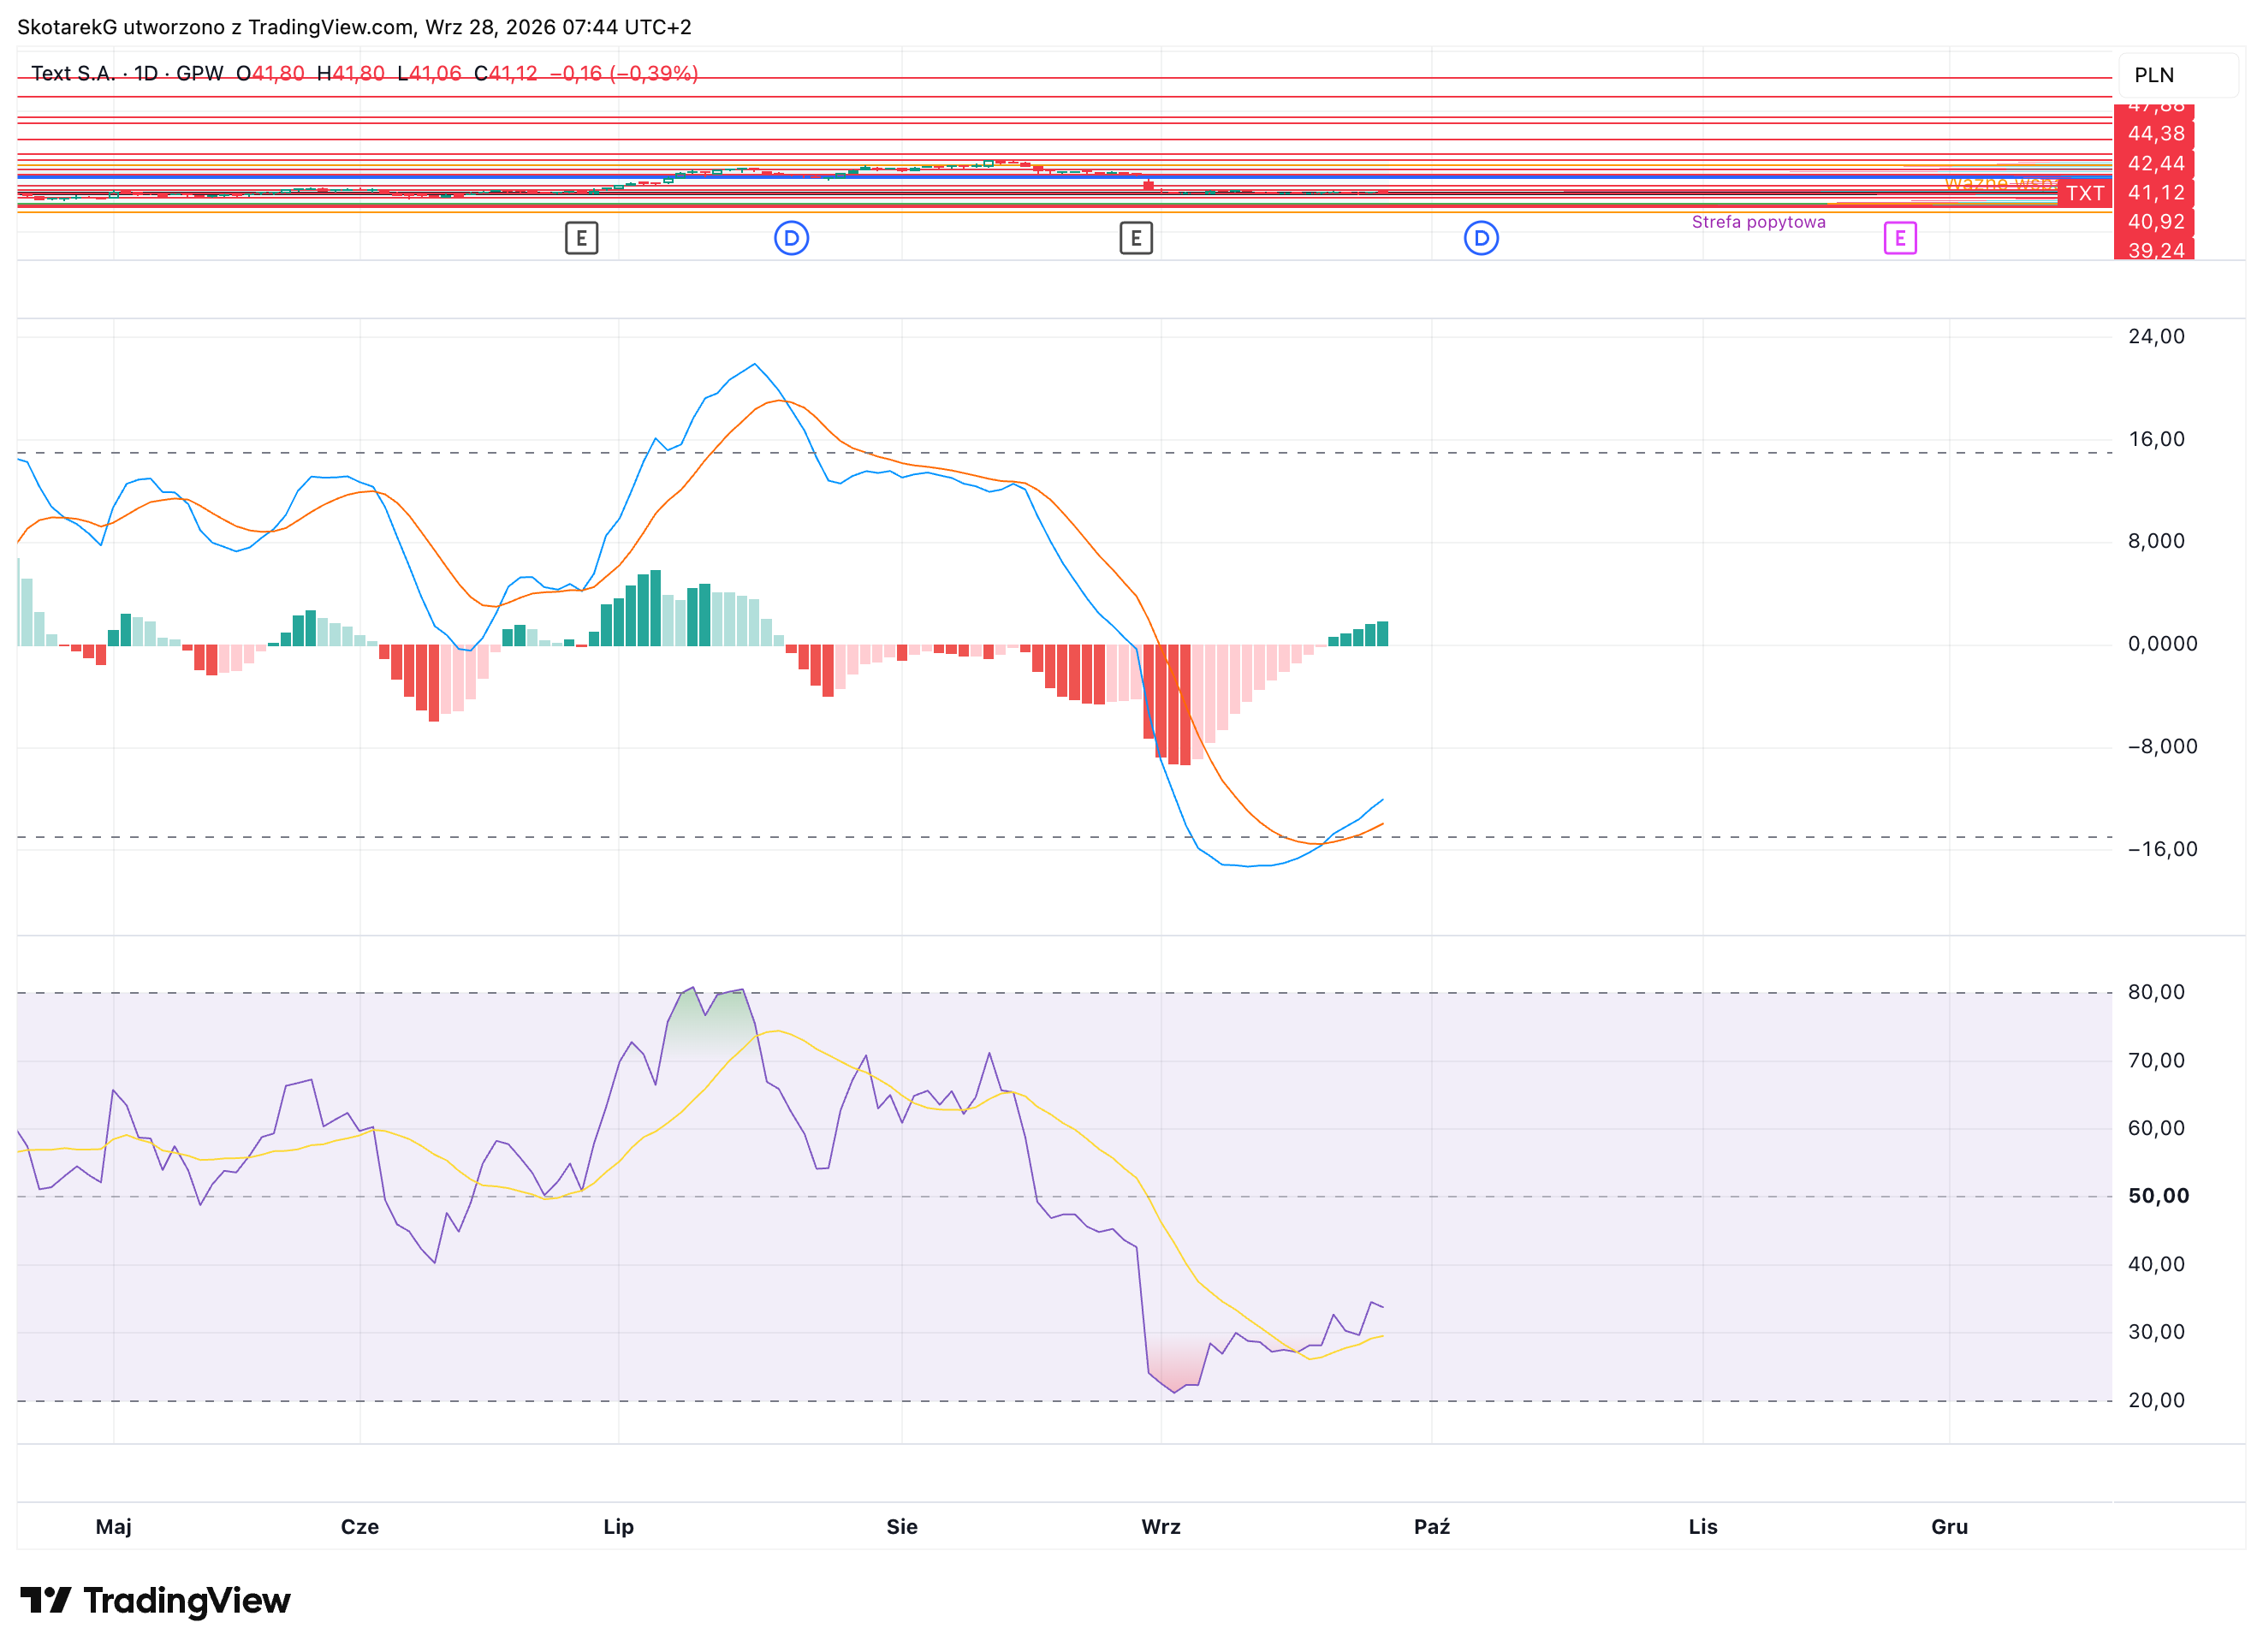Click the −0,16 (−0,39%) change value
The width and height of the screenshot is (2263, 1652).
pos(624,73)
